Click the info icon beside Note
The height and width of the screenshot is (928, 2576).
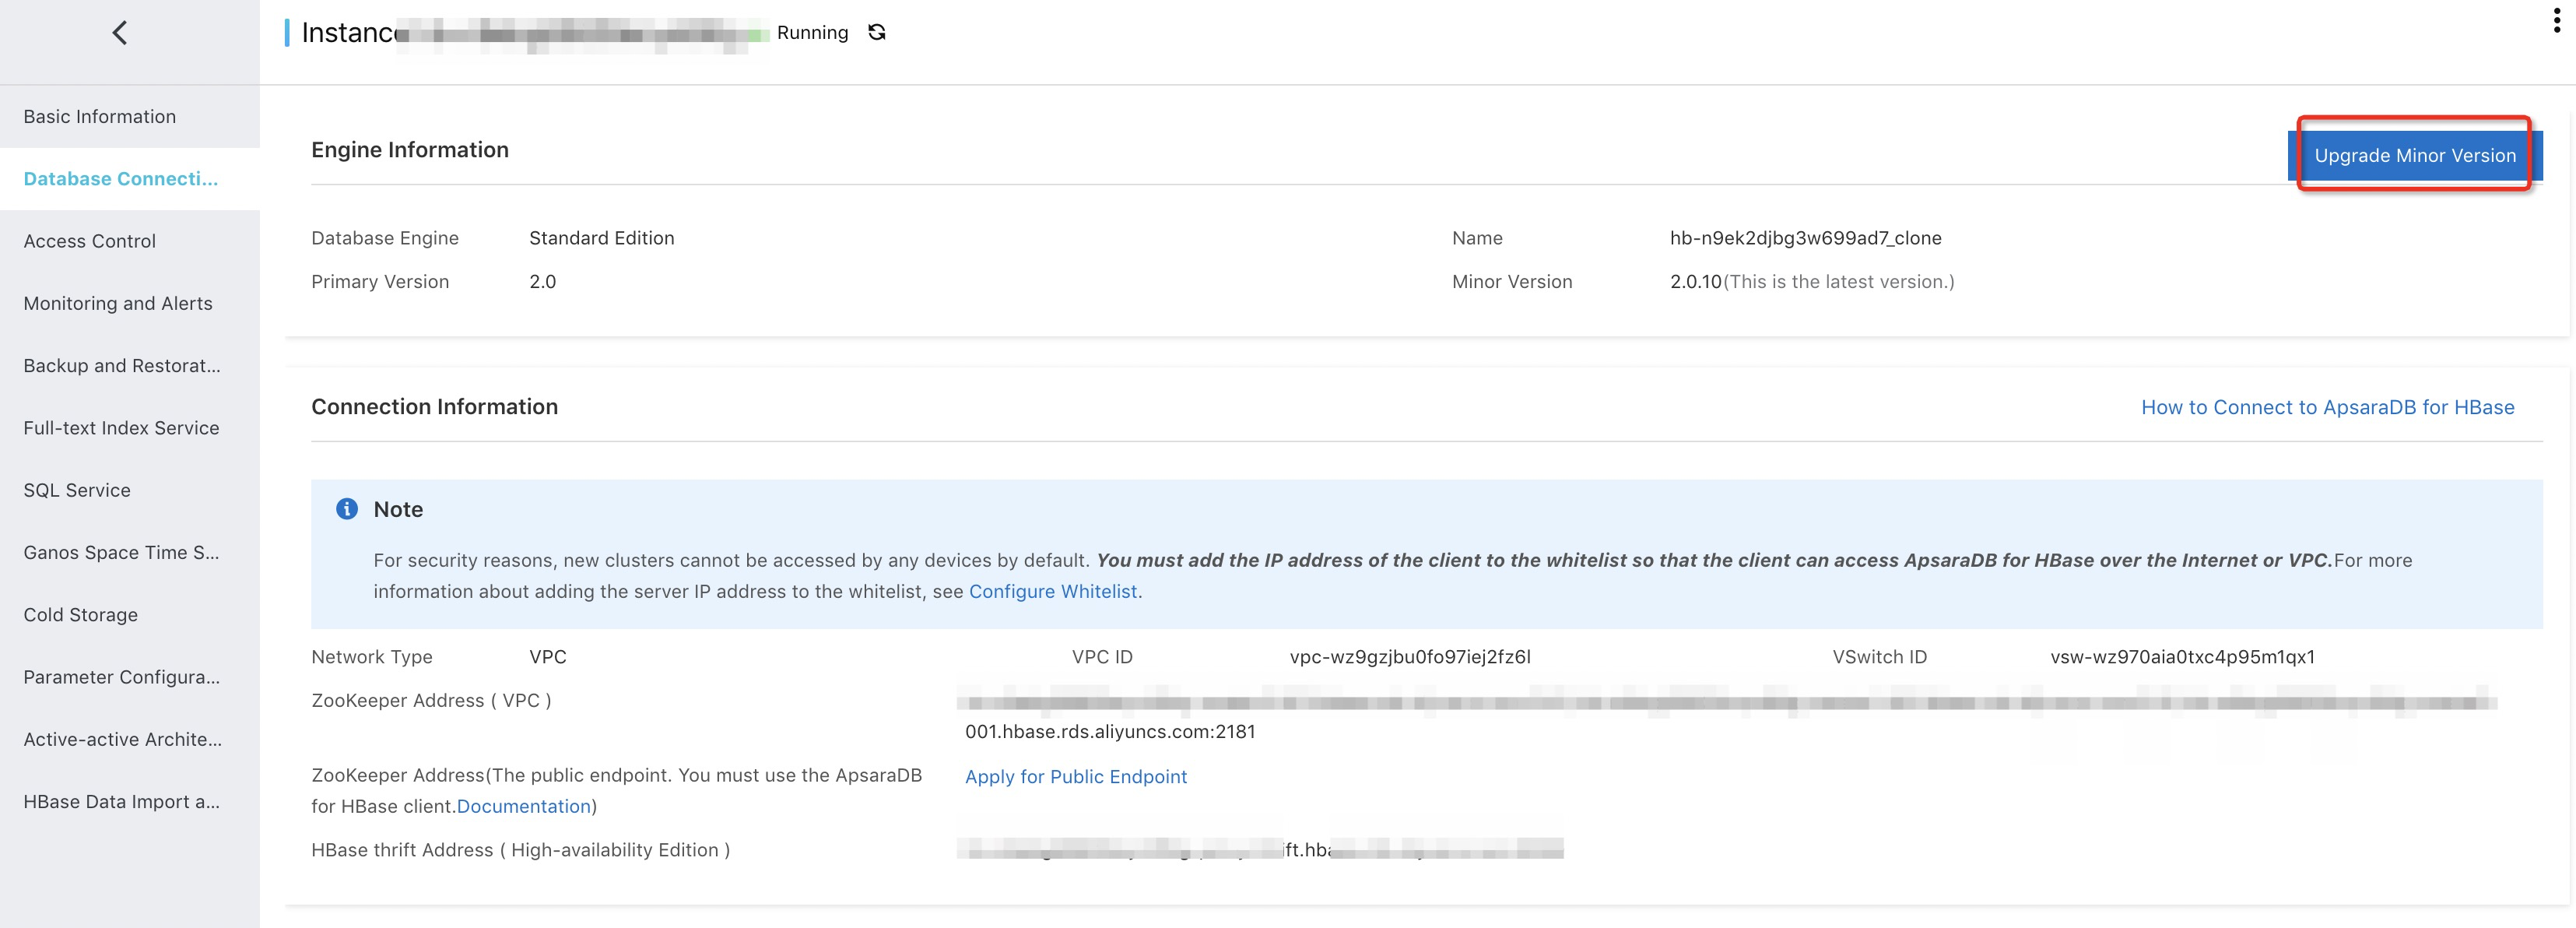(347, 509)
